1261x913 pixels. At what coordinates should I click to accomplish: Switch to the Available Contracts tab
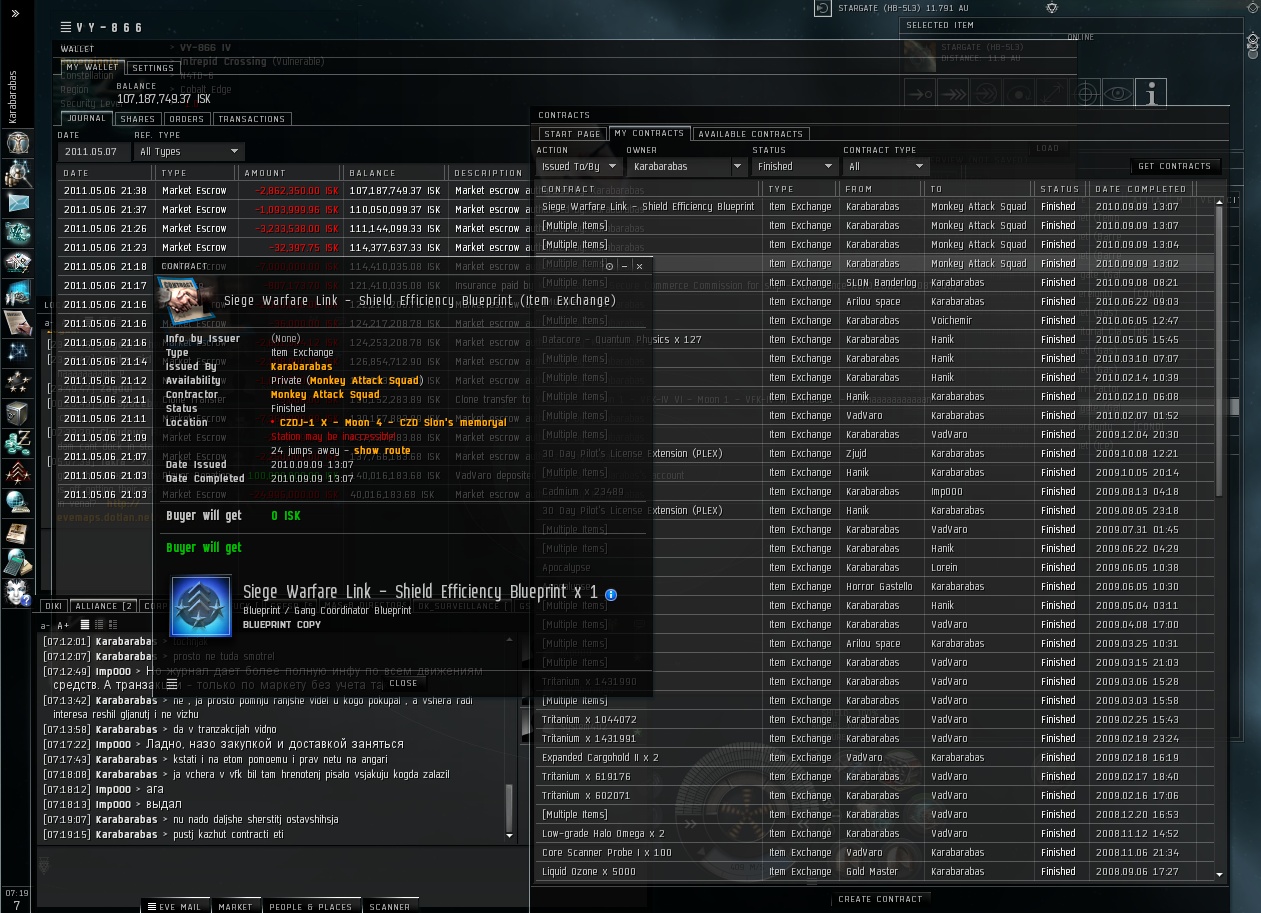coord(750,134)
